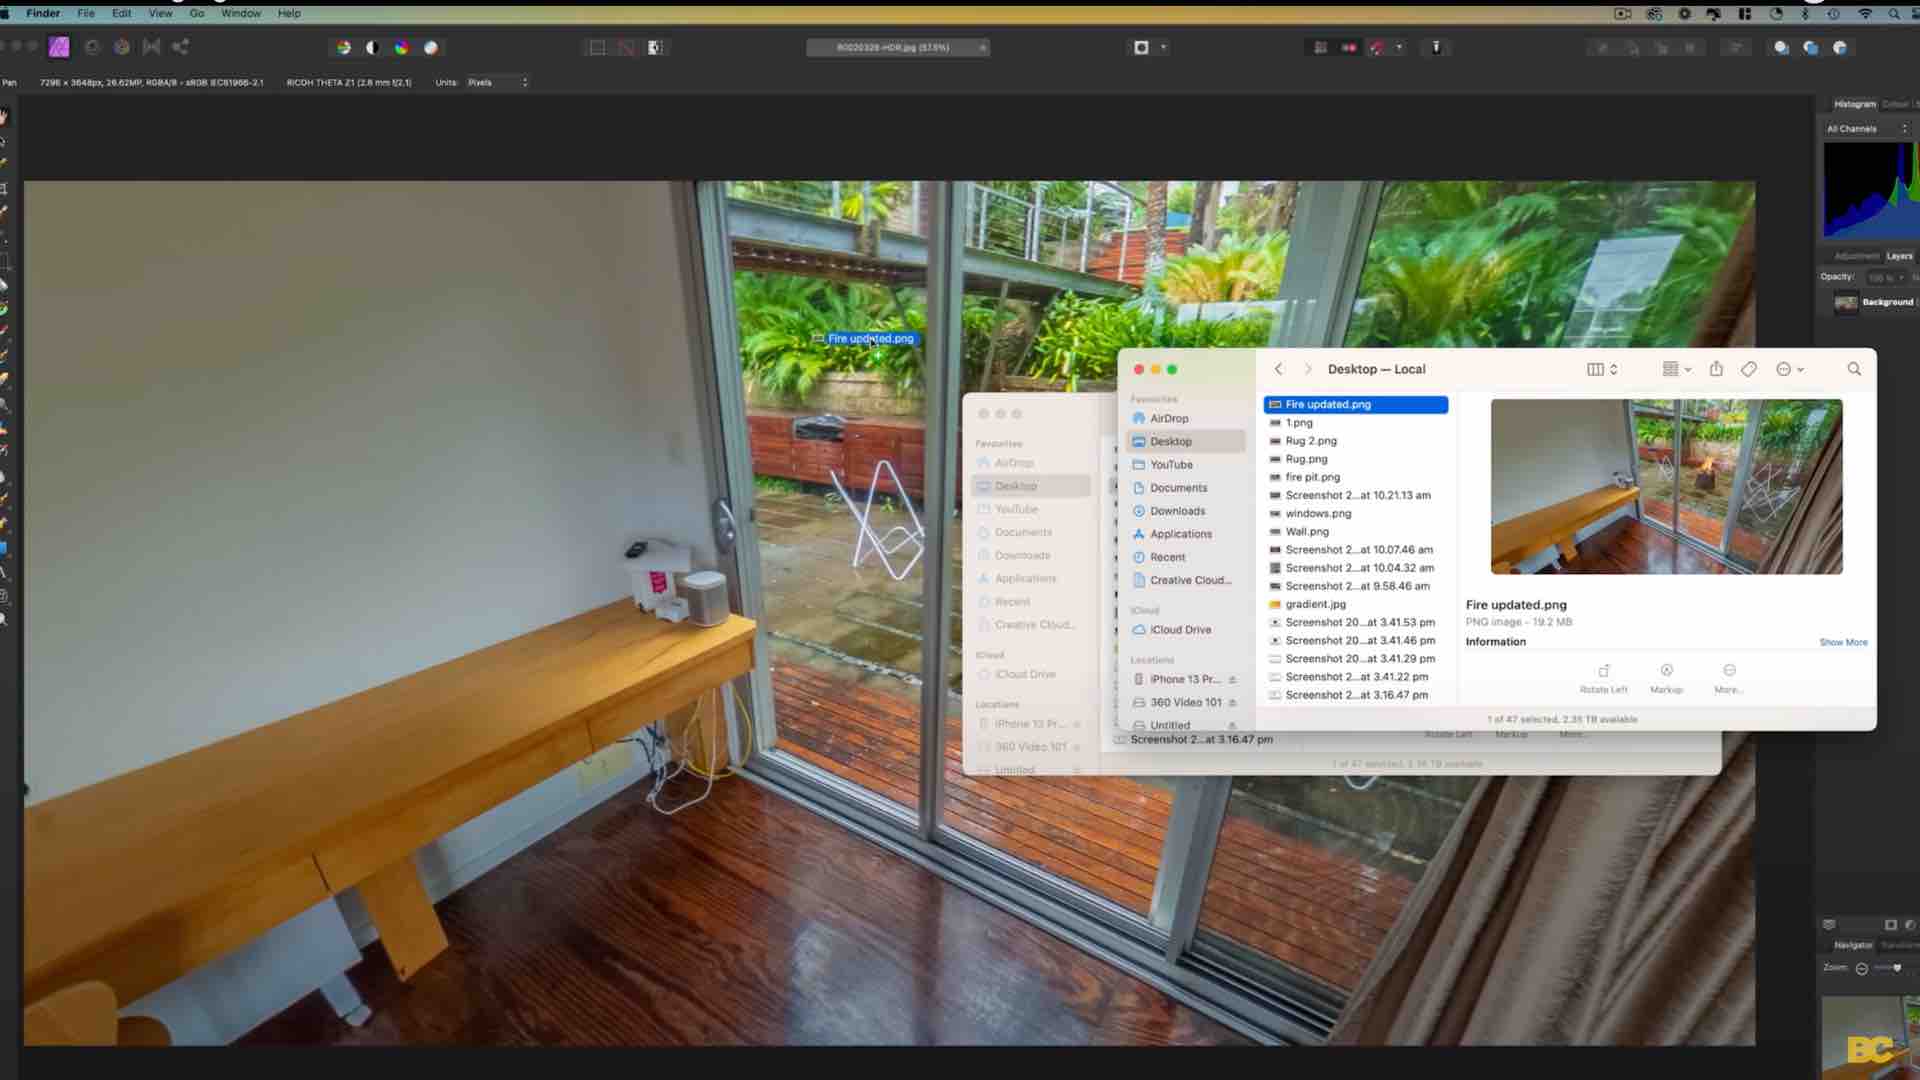The width and height of the screenshot is (1920, 1080).
Task: Apply Auto Levels color wheel icon
Action: pyautogui.click(x=343, y=47)
